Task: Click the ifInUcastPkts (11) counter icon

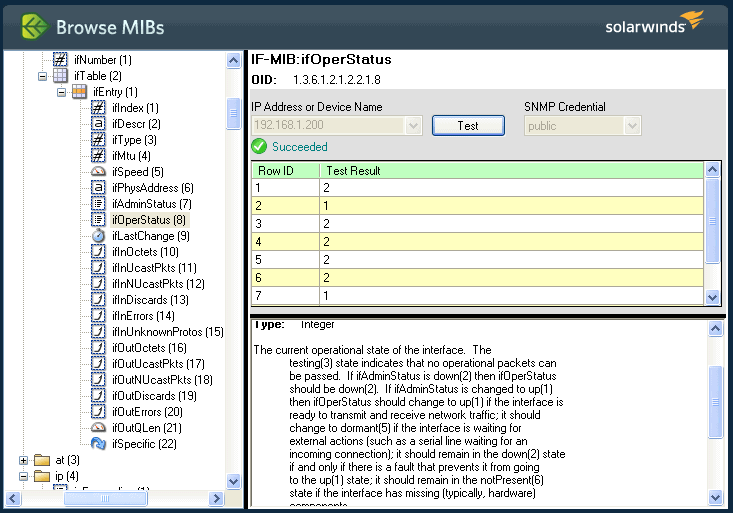Action: point(98,267)
